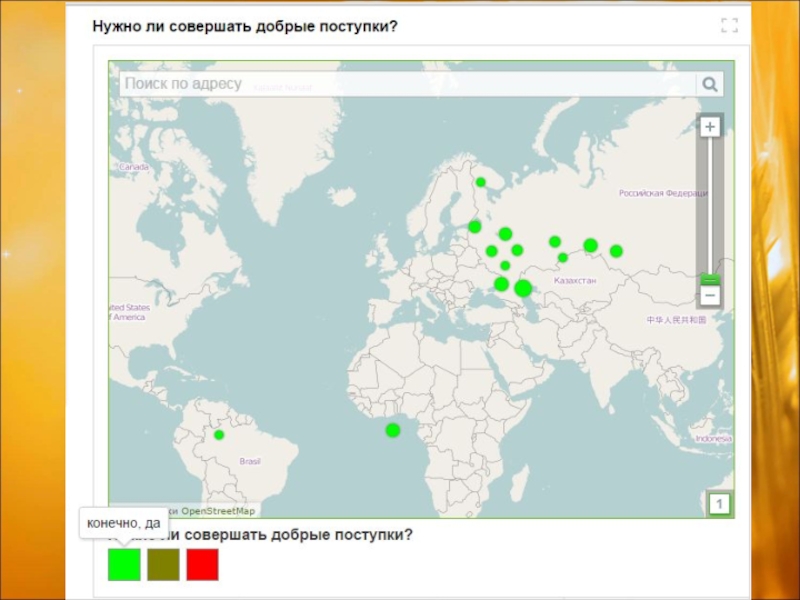
Task: Click the green marker in Brazil
Action: pyautogui.click(x=219, y=435)
